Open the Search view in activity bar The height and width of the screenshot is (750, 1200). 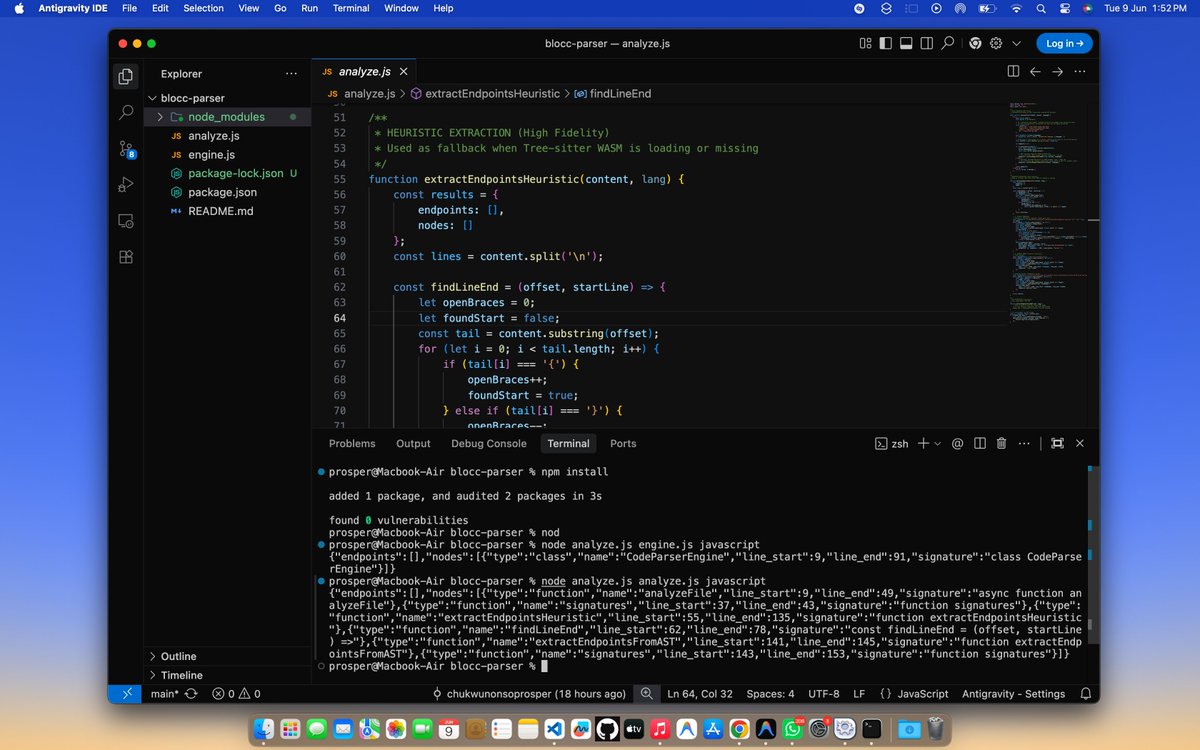(126, 113)
